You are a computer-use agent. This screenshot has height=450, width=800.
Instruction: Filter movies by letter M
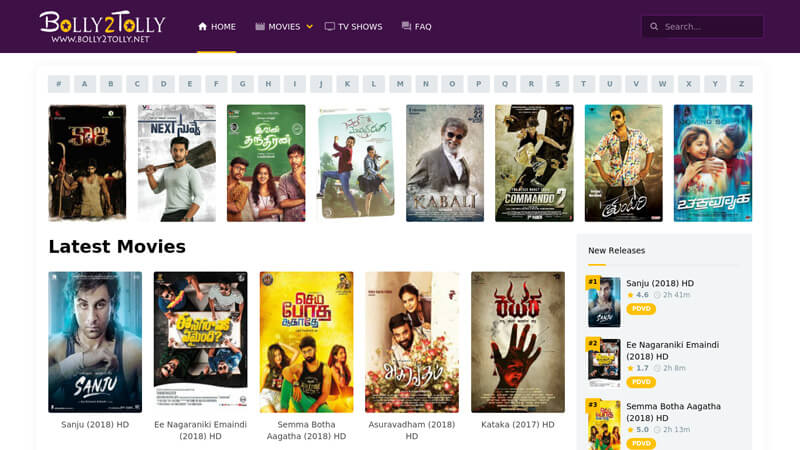click(x=400, y=84)
